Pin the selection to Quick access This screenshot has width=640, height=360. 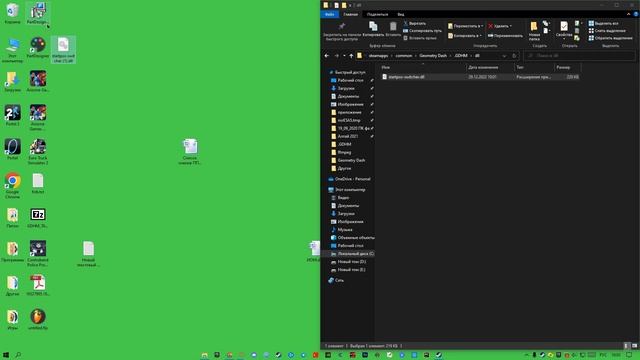click(x=342, y=31)
